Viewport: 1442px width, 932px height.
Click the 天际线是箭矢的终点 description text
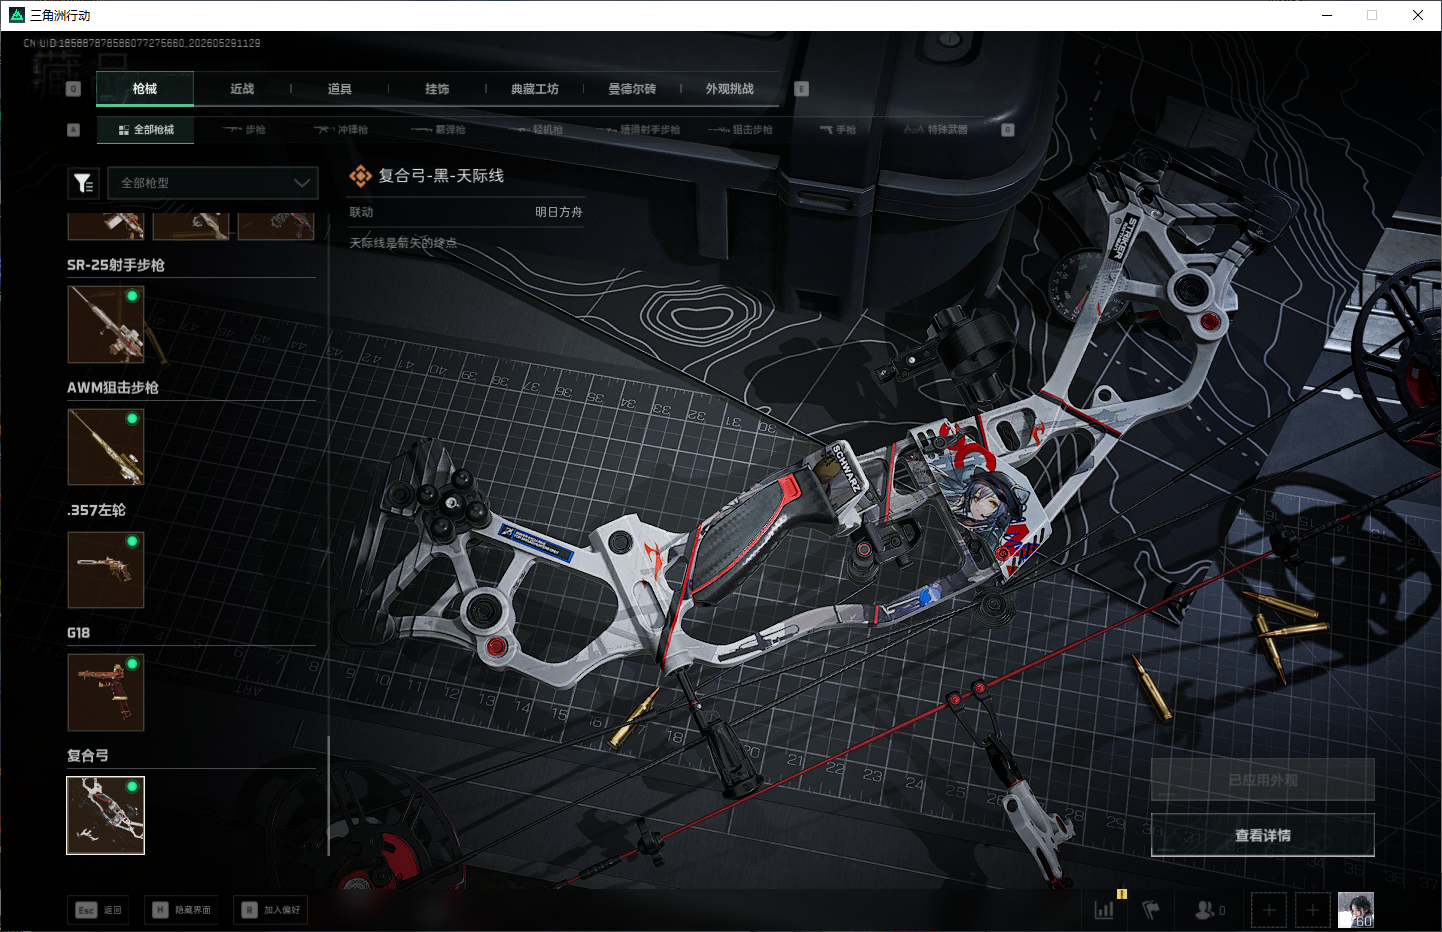tap(403, 243)
